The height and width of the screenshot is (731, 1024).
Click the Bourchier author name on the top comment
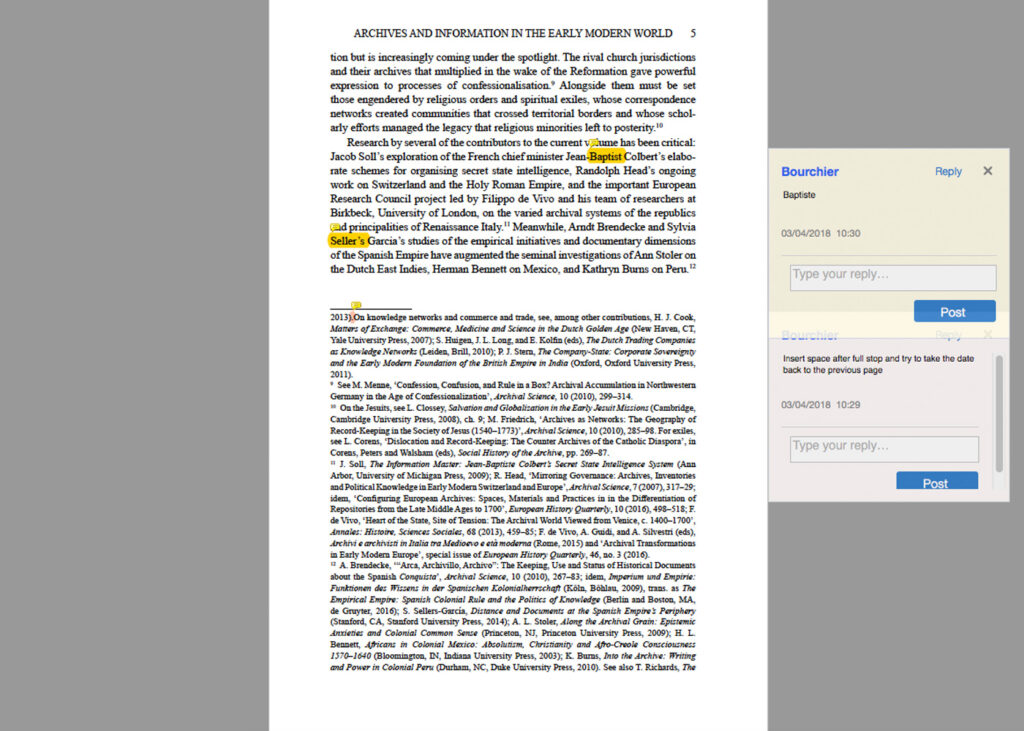(810, 171)
